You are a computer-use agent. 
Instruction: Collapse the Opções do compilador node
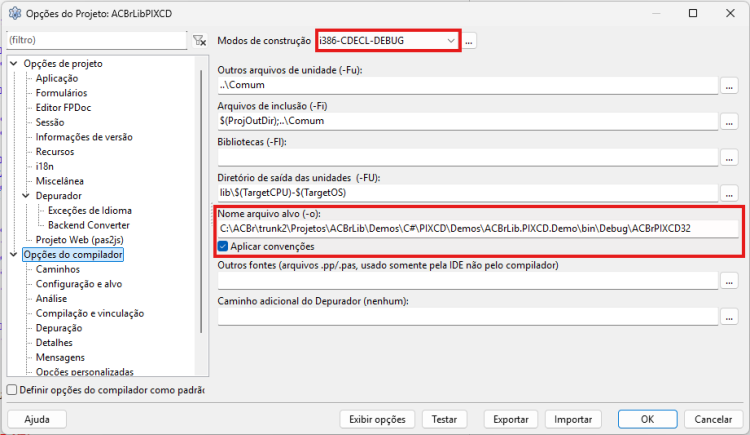14,255
